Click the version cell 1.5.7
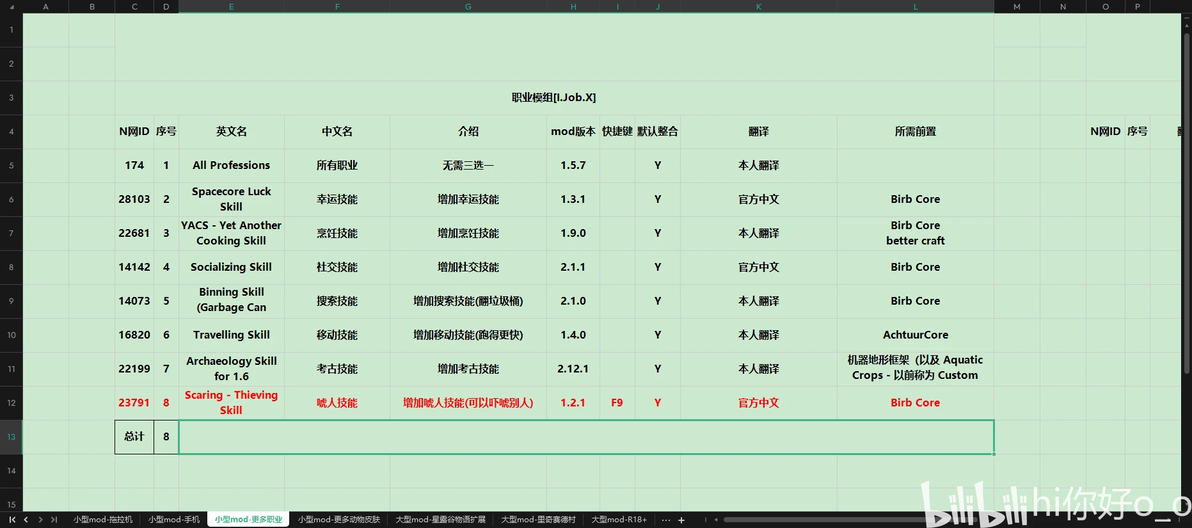The width and height of the screenshot is (1192, 528). tap(573, 165)
